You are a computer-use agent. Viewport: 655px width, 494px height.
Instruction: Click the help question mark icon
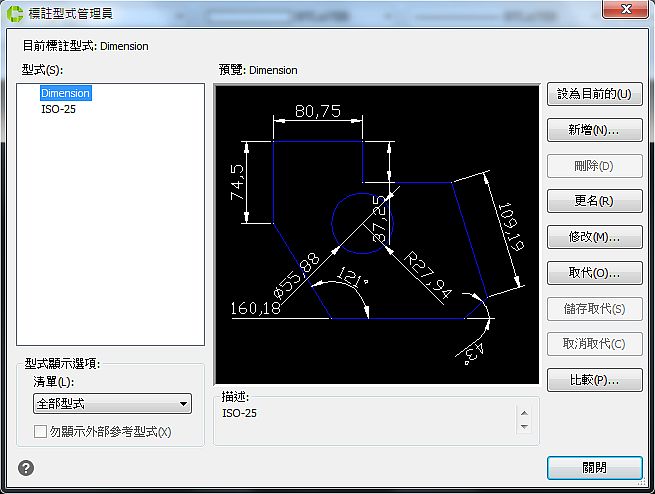pyautogui.click(x=26, y=468)
